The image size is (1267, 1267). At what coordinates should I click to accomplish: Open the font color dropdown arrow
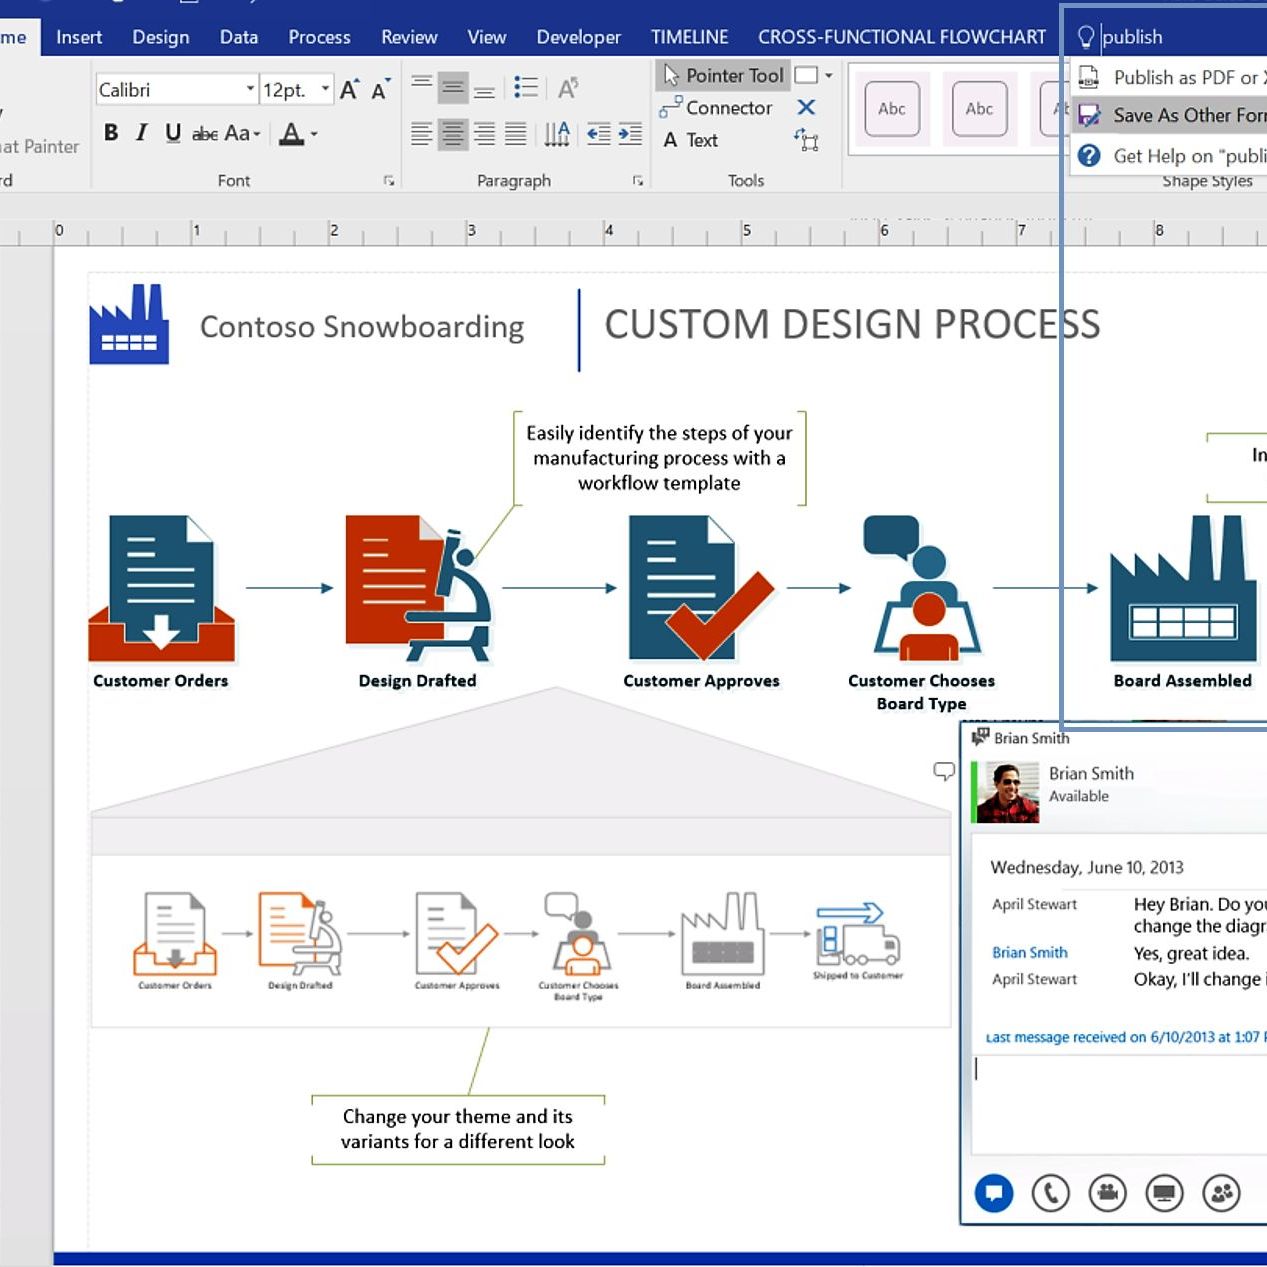pyautogui.click(x=314, y=134)
